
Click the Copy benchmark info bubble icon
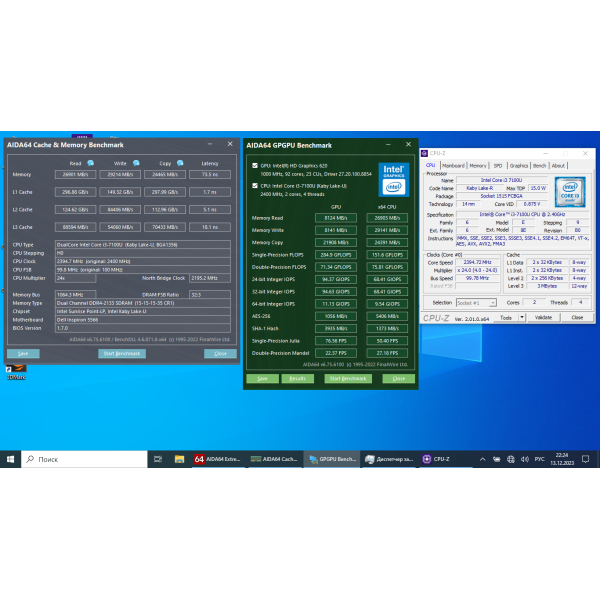pos(180,163)
